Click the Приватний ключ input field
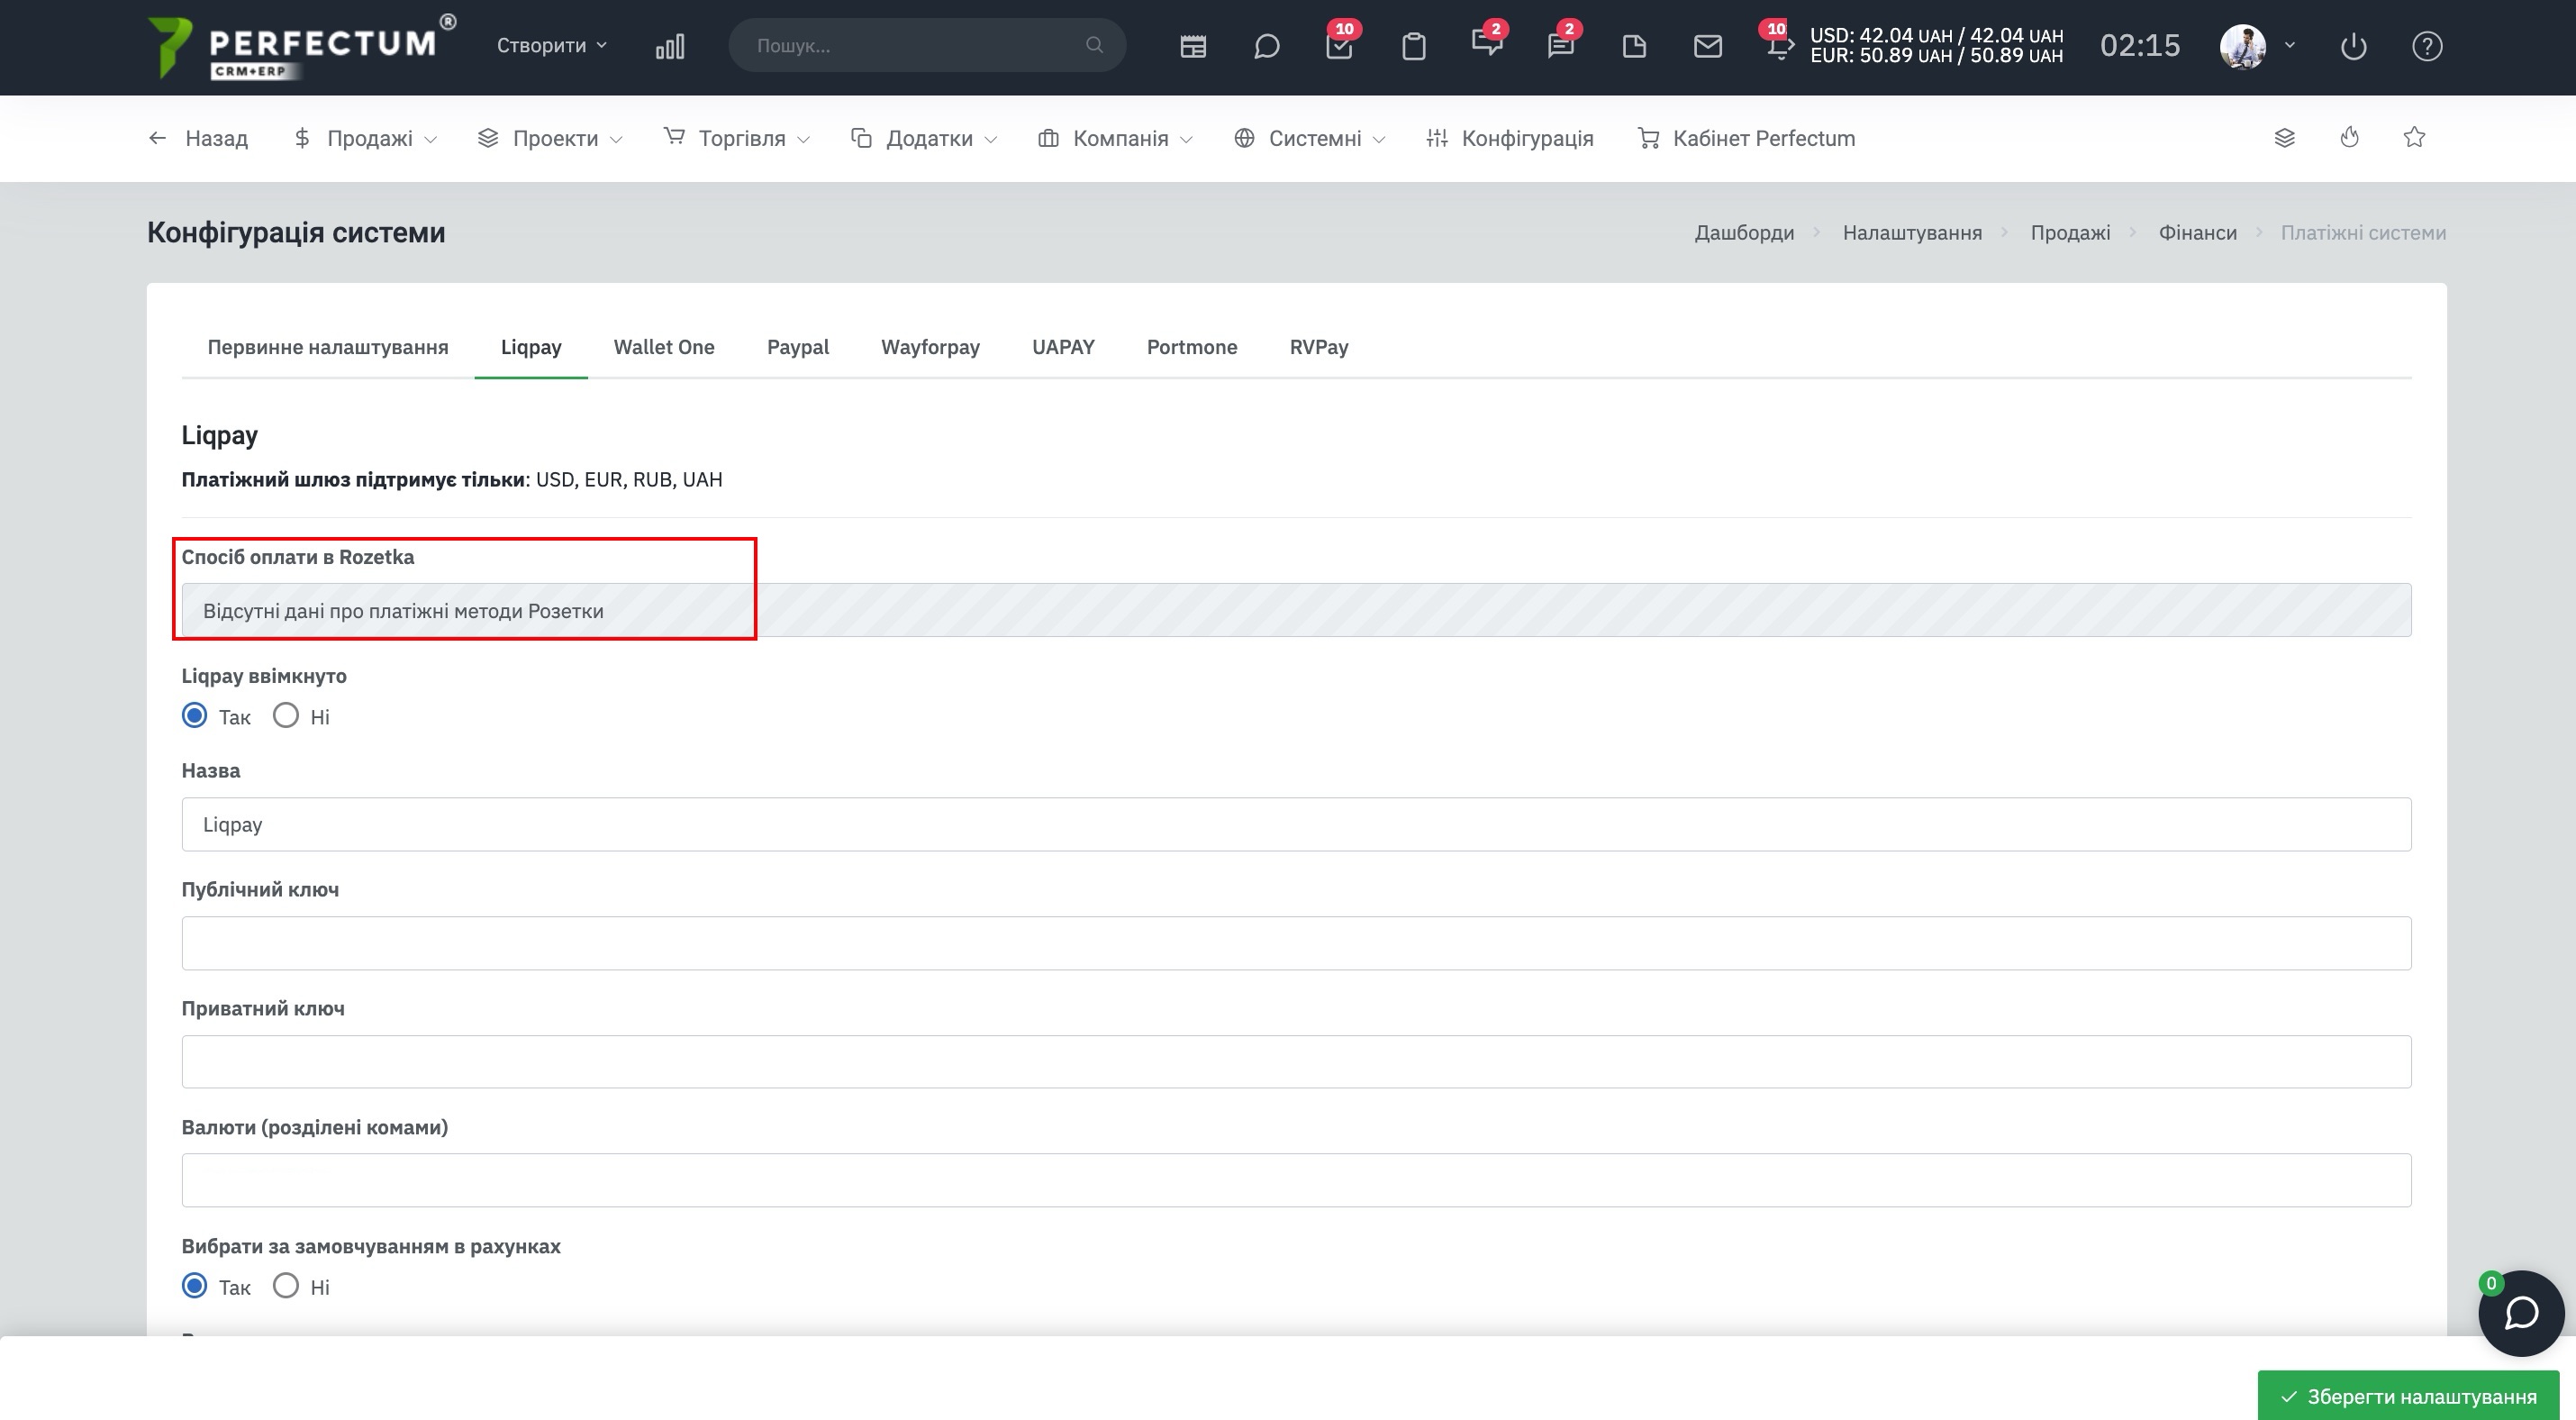 click(1296, 1062)
